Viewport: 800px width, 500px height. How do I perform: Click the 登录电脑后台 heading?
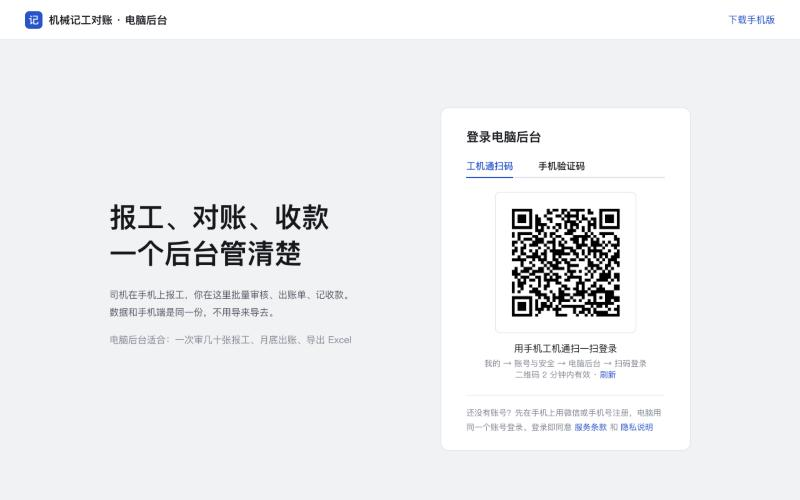click(503, 137)
